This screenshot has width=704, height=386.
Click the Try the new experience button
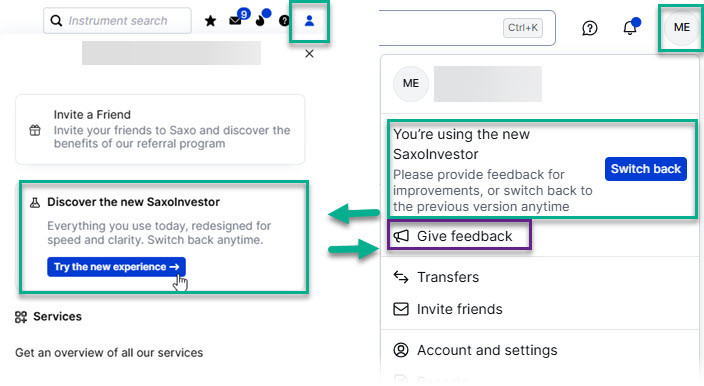[x=116, y=267]
